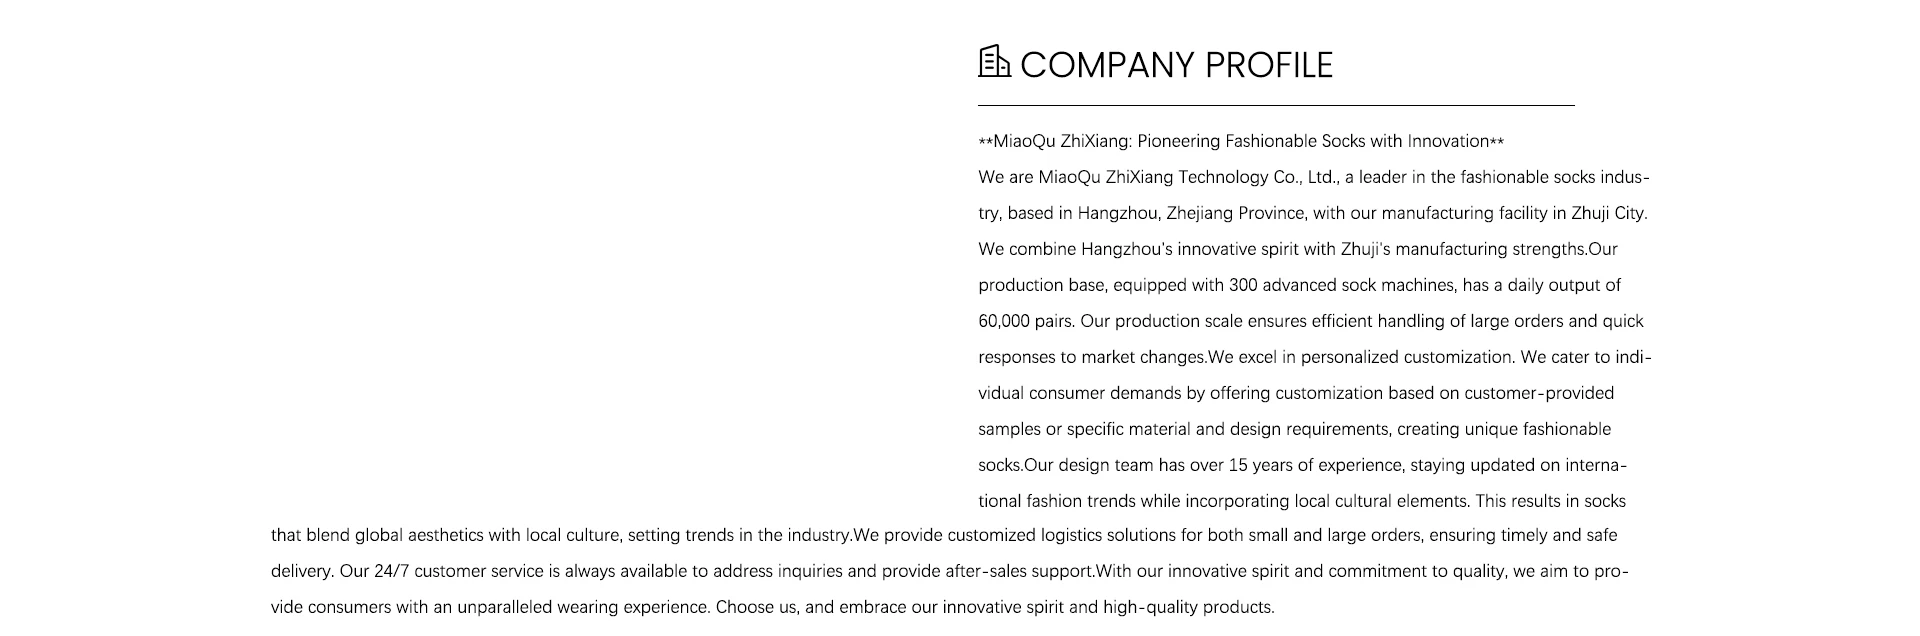This screenshot has width=1920, height=636.
Task: Click the divider line under the heading
Action: [x=1276, y=105]
